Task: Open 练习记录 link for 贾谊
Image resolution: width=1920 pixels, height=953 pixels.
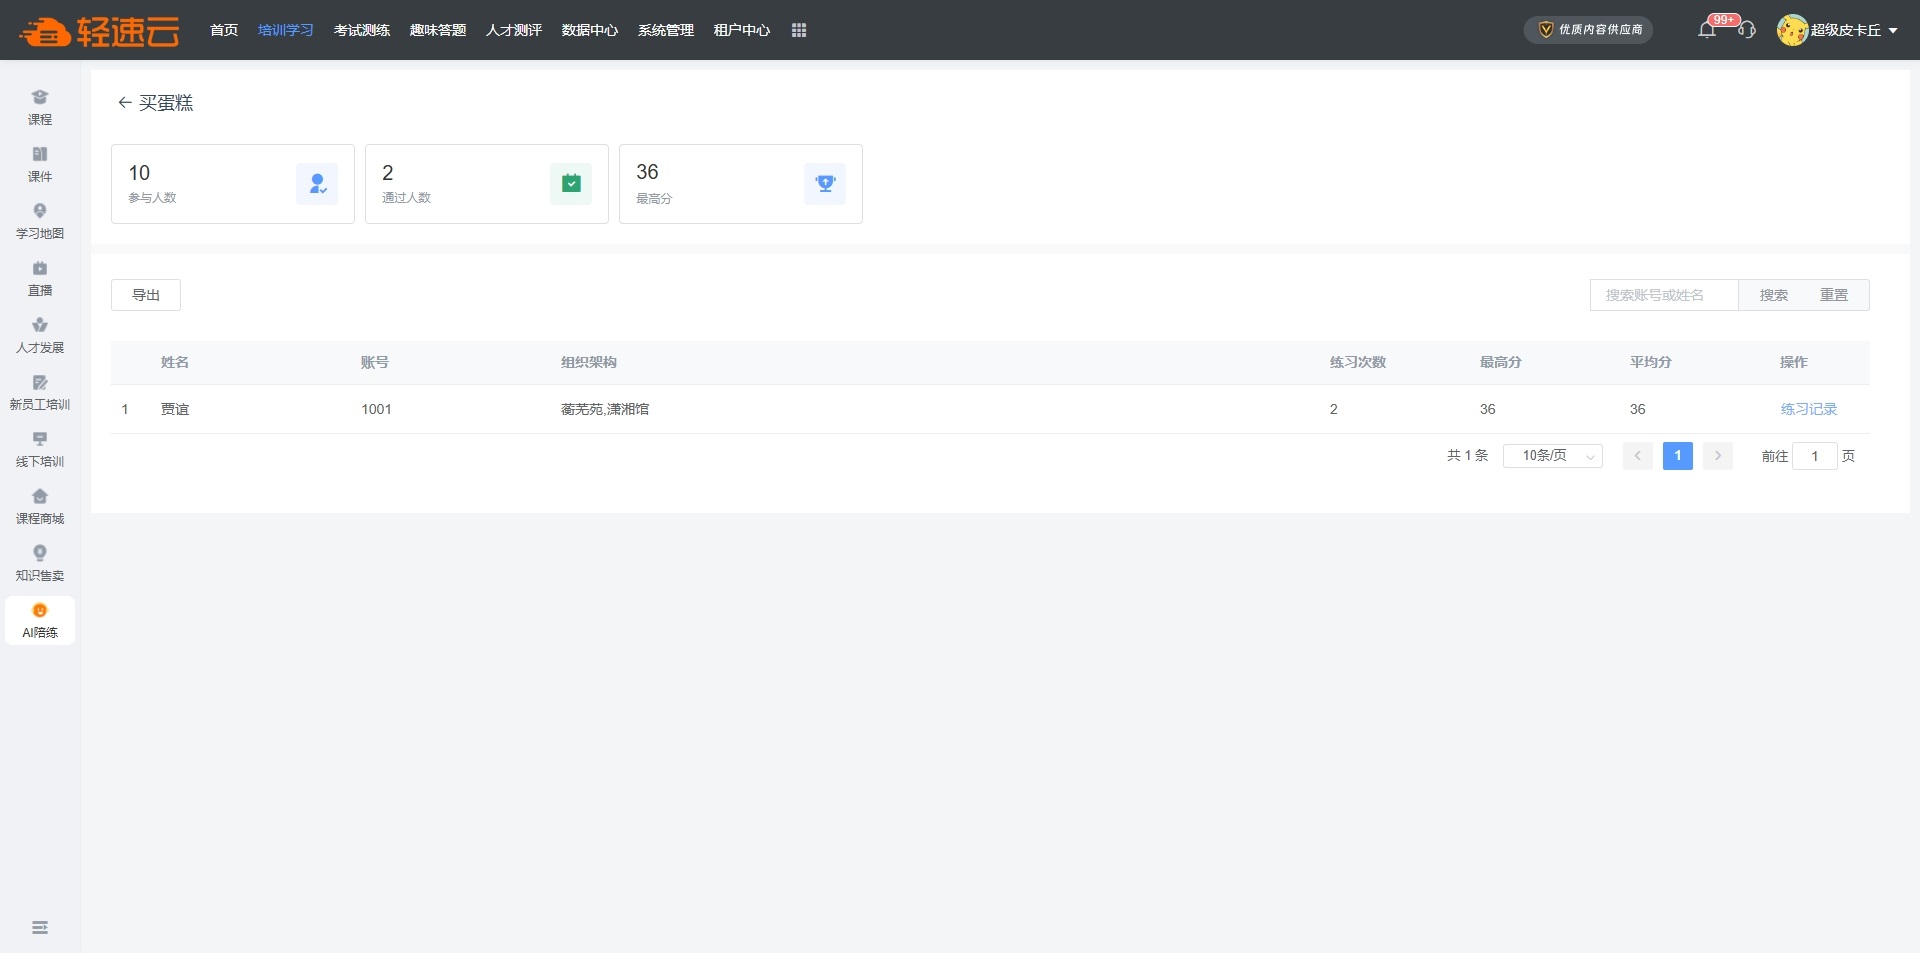Action: [x=1808, y=409]
